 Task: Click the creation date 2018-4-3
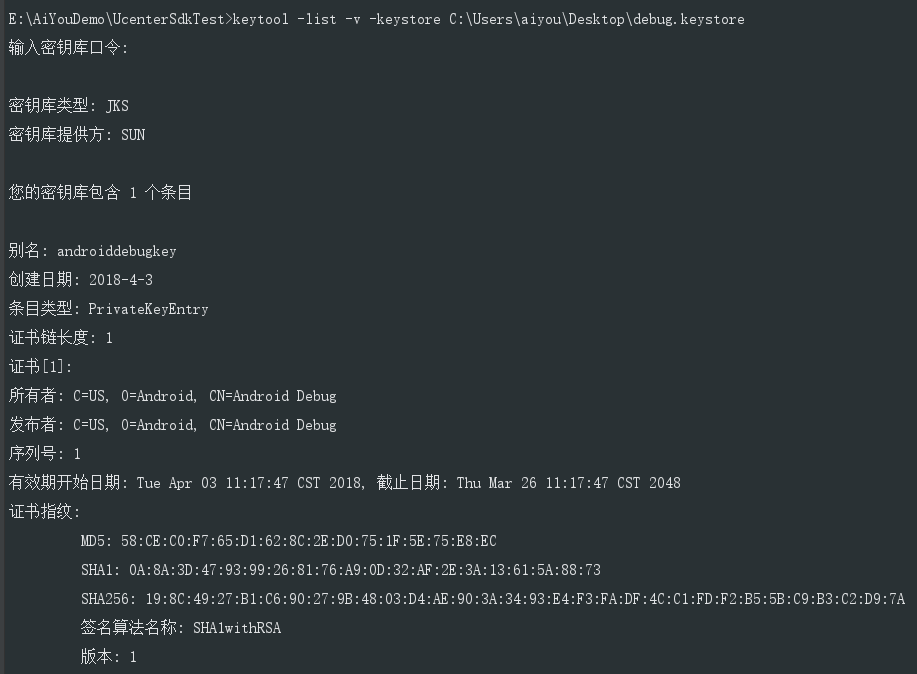[x=120, y=280]
